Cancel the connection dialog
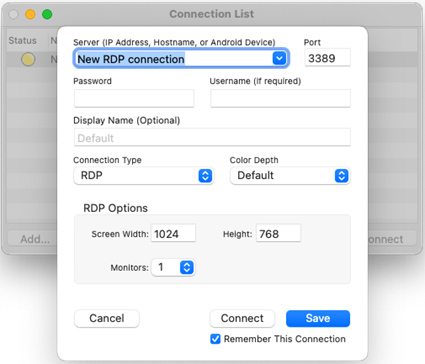Viewport: 425px width, 364px height. (107, 318)
